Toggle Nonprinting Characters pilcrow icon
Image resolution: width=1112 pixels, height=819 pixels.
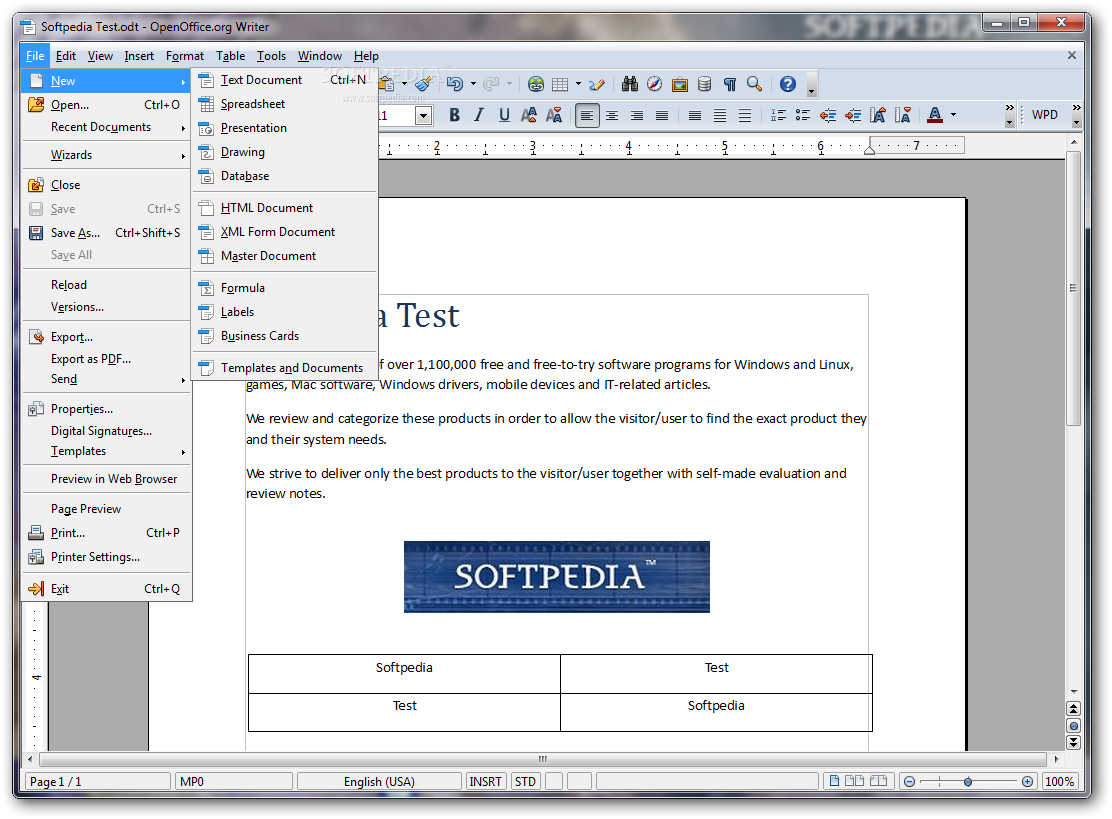pos(730,84)
